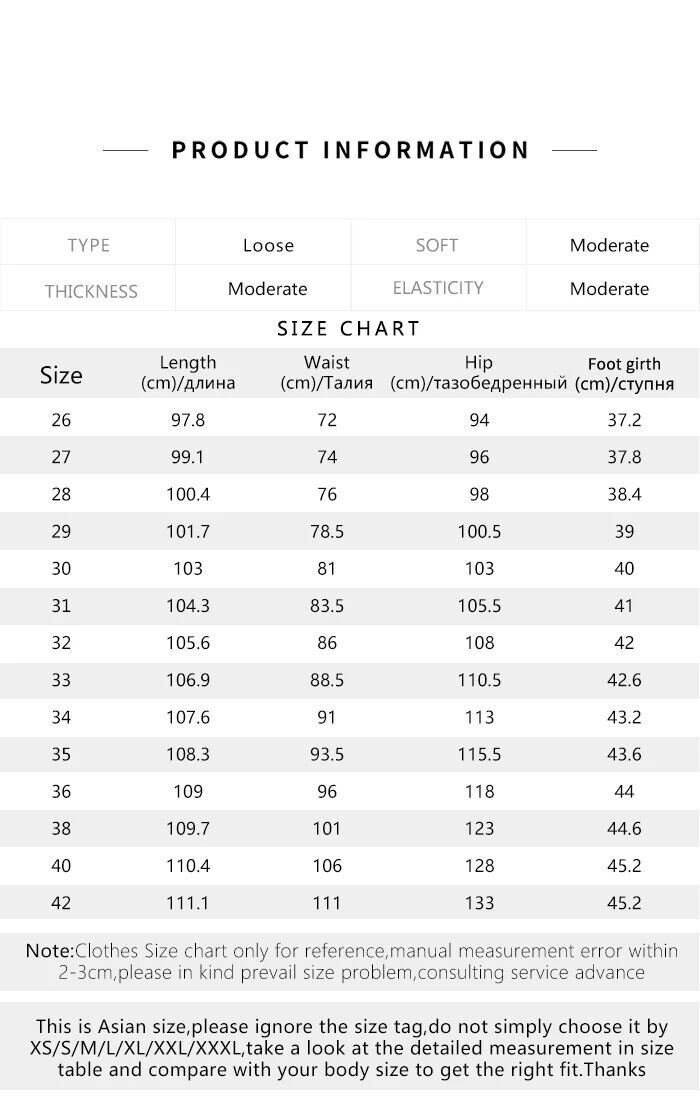Click the ELASTICITY label cell

coord(438,288)
